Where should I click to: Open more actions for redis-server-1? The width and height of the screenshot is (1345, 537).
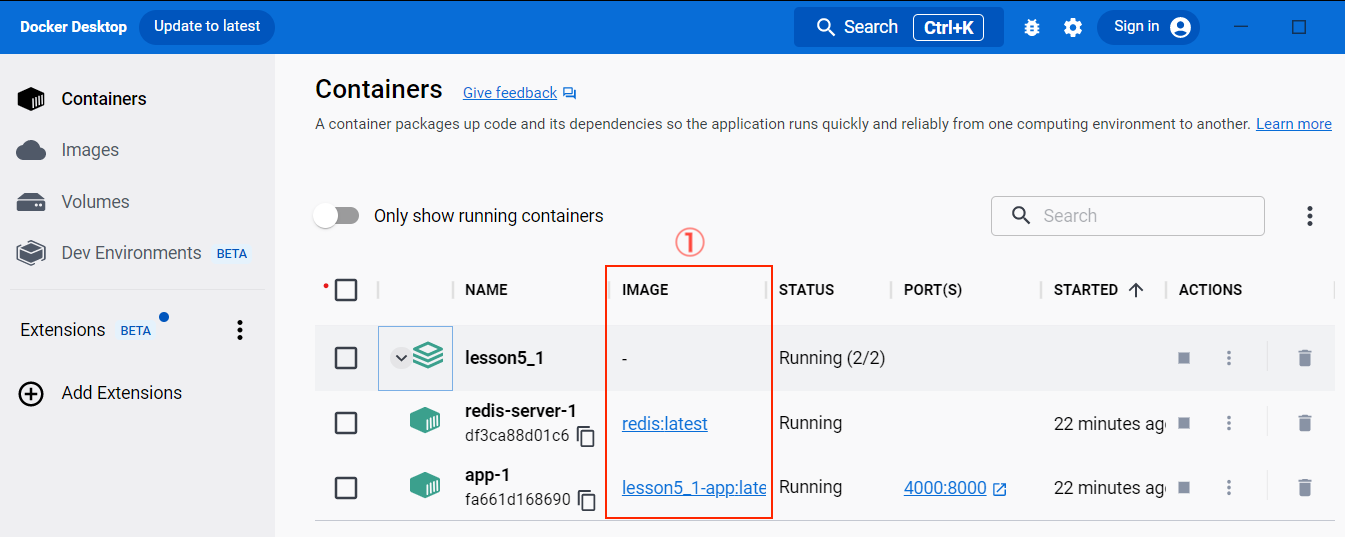pyautogui.click(x=1229, y=423)
